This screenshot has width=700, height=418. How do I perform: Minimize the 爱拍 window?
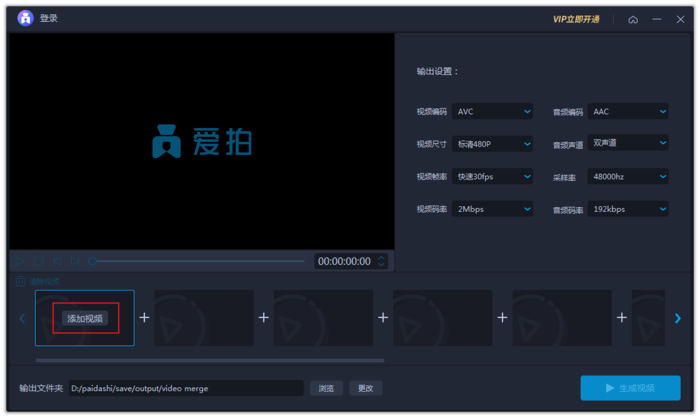coord(657,19)
